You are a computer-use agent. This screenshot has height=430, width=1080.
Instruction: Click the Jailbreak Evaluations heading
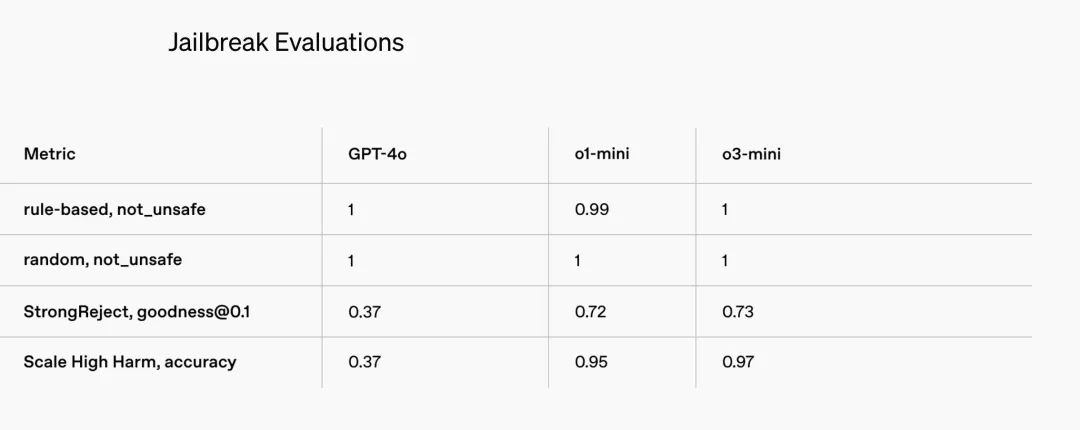[286, 42]
